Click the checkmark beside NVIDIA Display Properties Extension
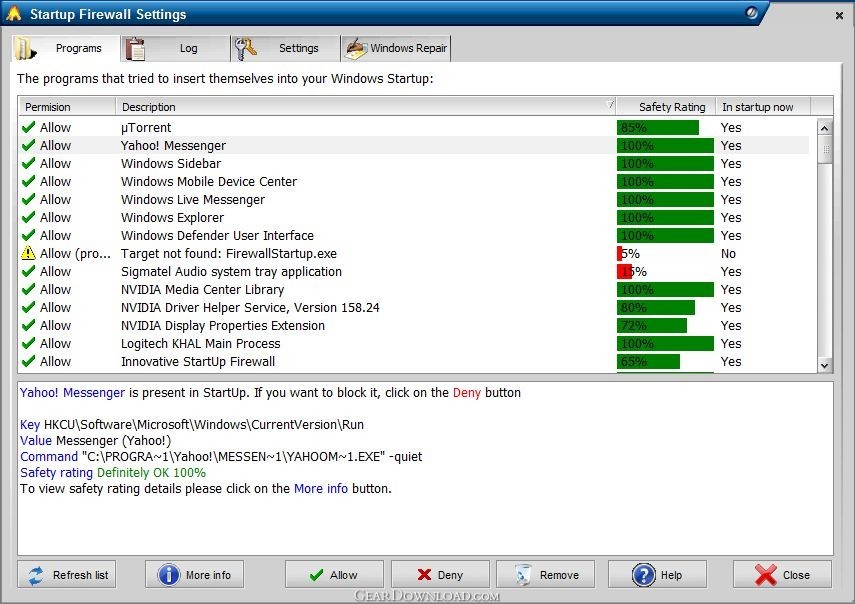The width and height of the screenshot is (855, 604). tap(28, 325)
